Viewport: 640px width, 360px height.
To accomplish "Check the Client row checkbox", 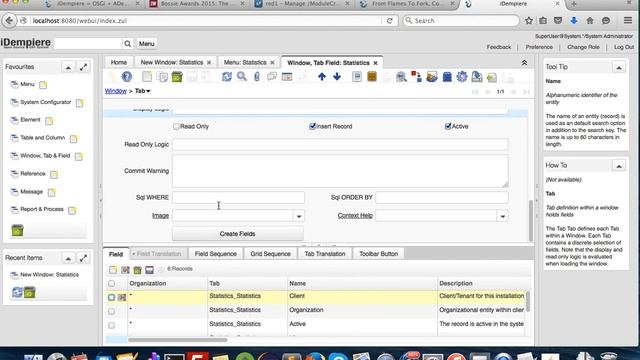I will click(111, 297).
